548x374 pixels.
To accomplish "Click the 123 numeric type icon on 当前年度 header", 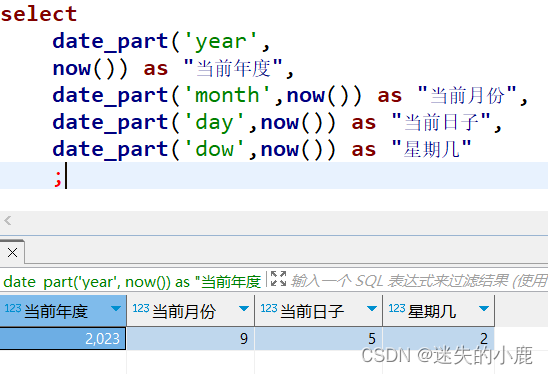I will pos(13,308).
